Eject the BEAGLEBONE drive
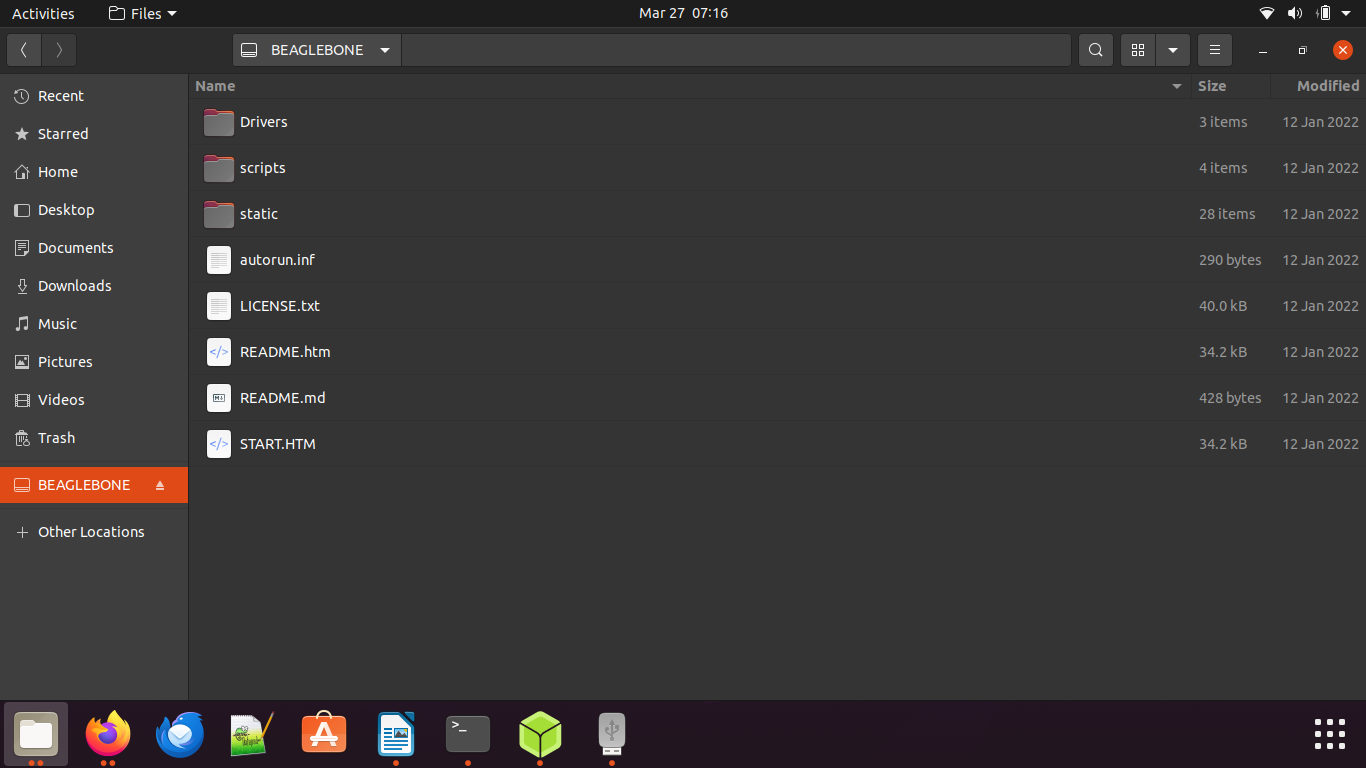The width and height of the screenshot is (1366, 768). point(160,485)
